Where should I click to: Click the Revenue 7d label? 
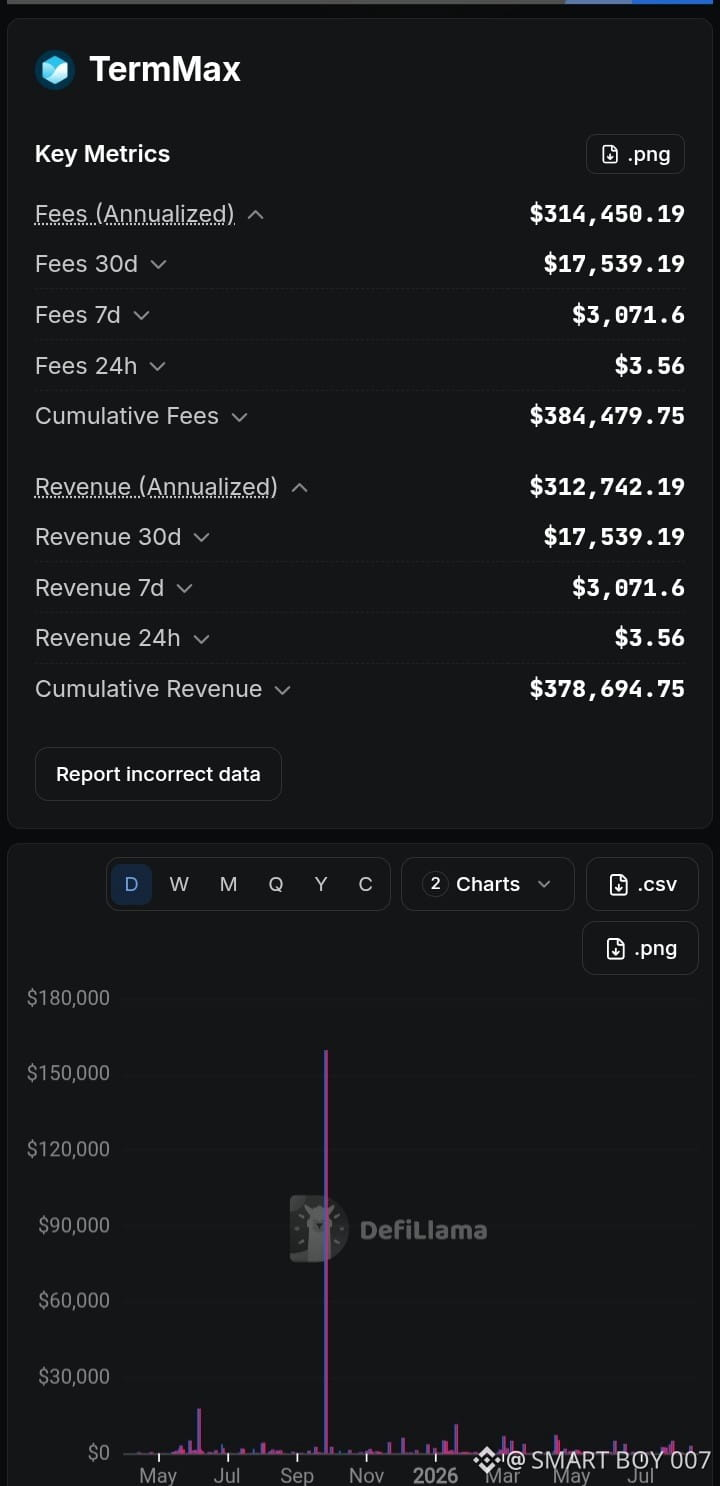pos(99,588)
